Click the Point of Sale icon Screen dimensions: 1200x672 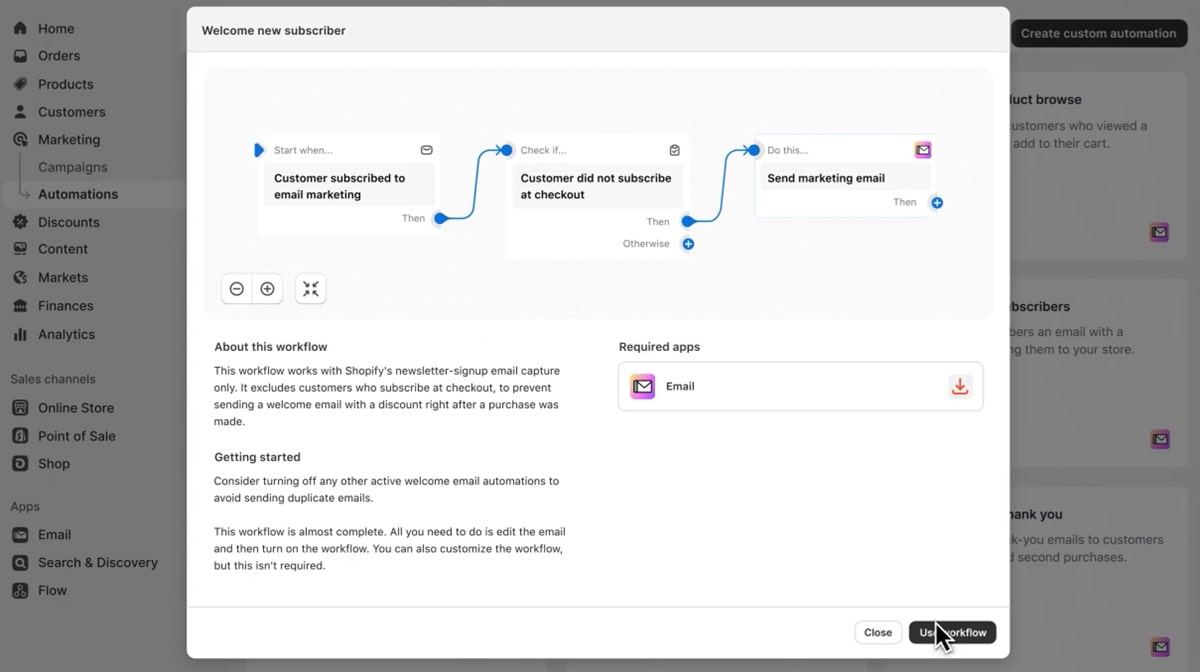(21, 435)
